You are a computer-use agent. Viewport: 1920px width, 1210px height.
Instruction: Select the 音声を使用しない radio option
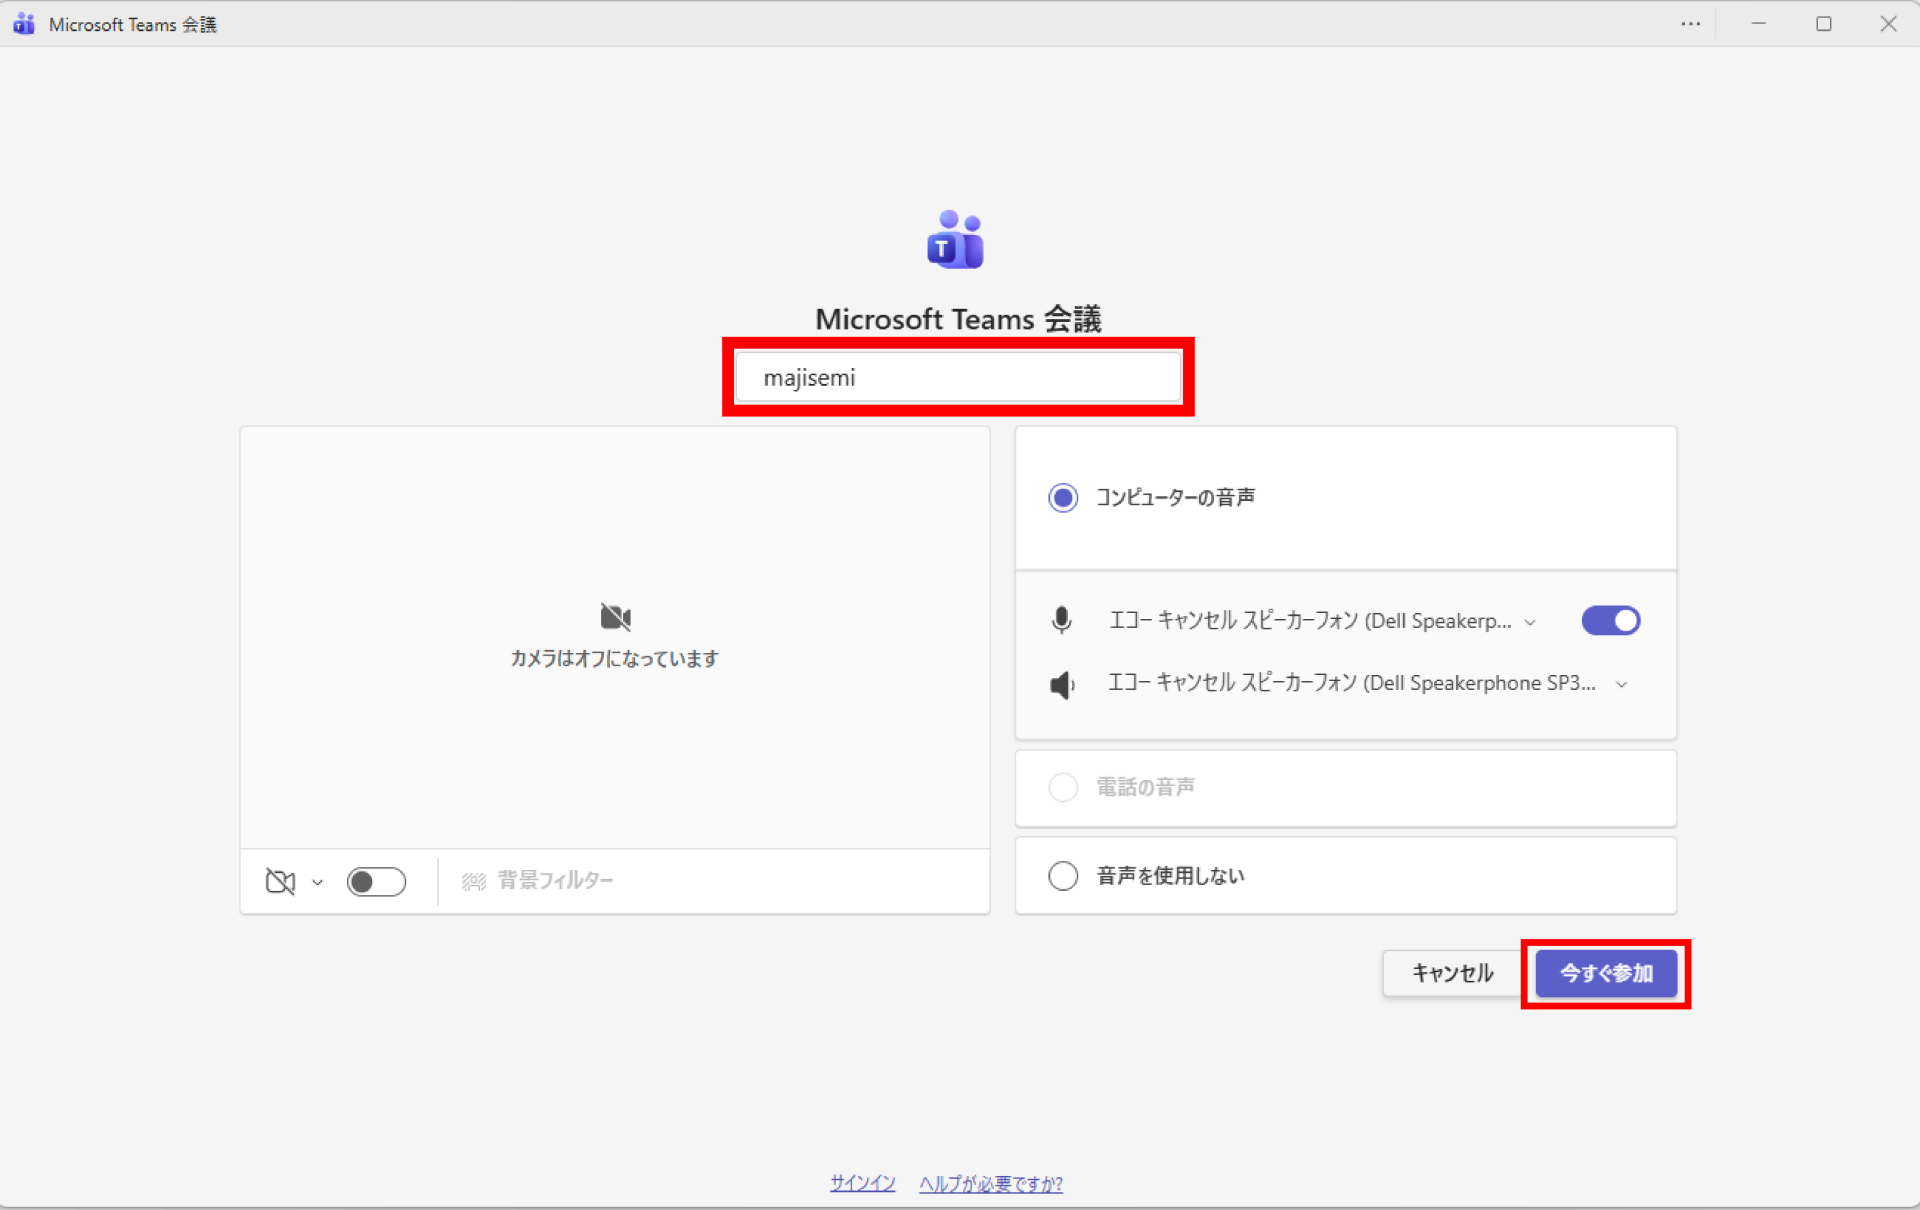1063,876
